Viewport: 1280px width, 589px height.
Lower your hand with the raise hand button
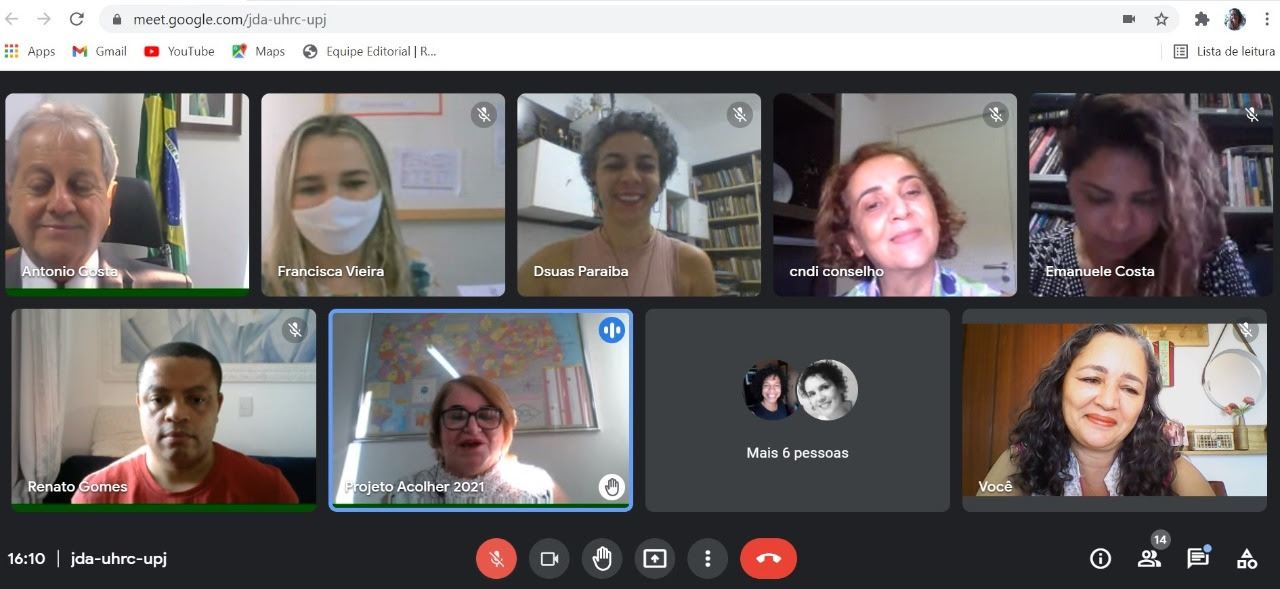click(x=601, y=559)
